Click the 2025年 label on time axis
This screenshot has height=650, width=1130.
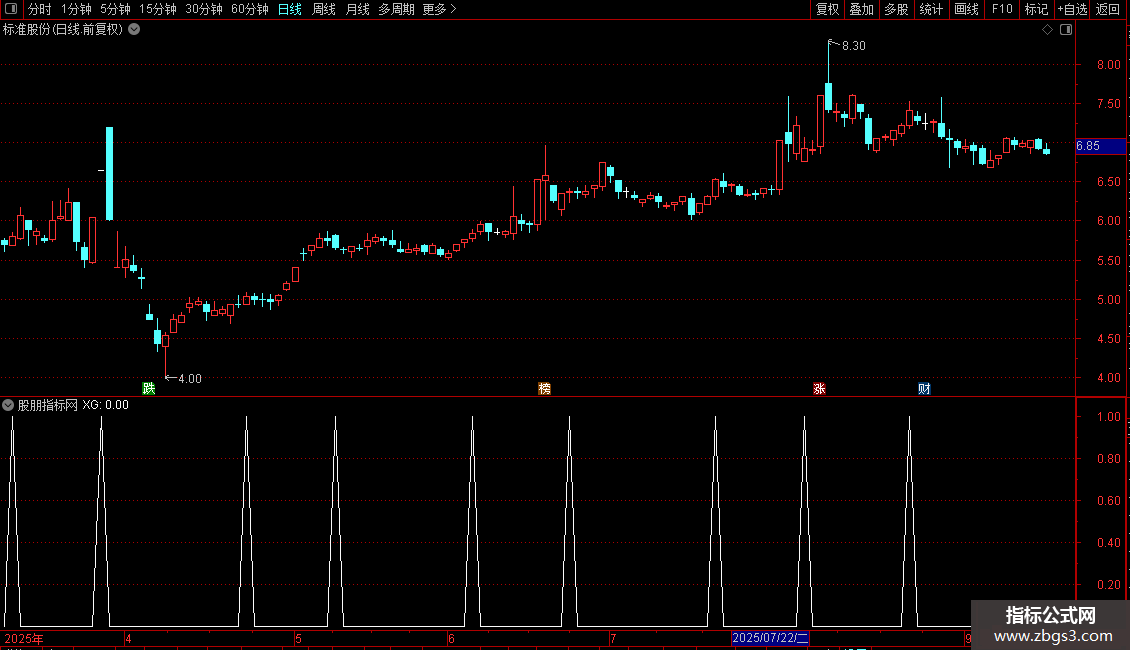pyautogui.click(x=24, y=638)
